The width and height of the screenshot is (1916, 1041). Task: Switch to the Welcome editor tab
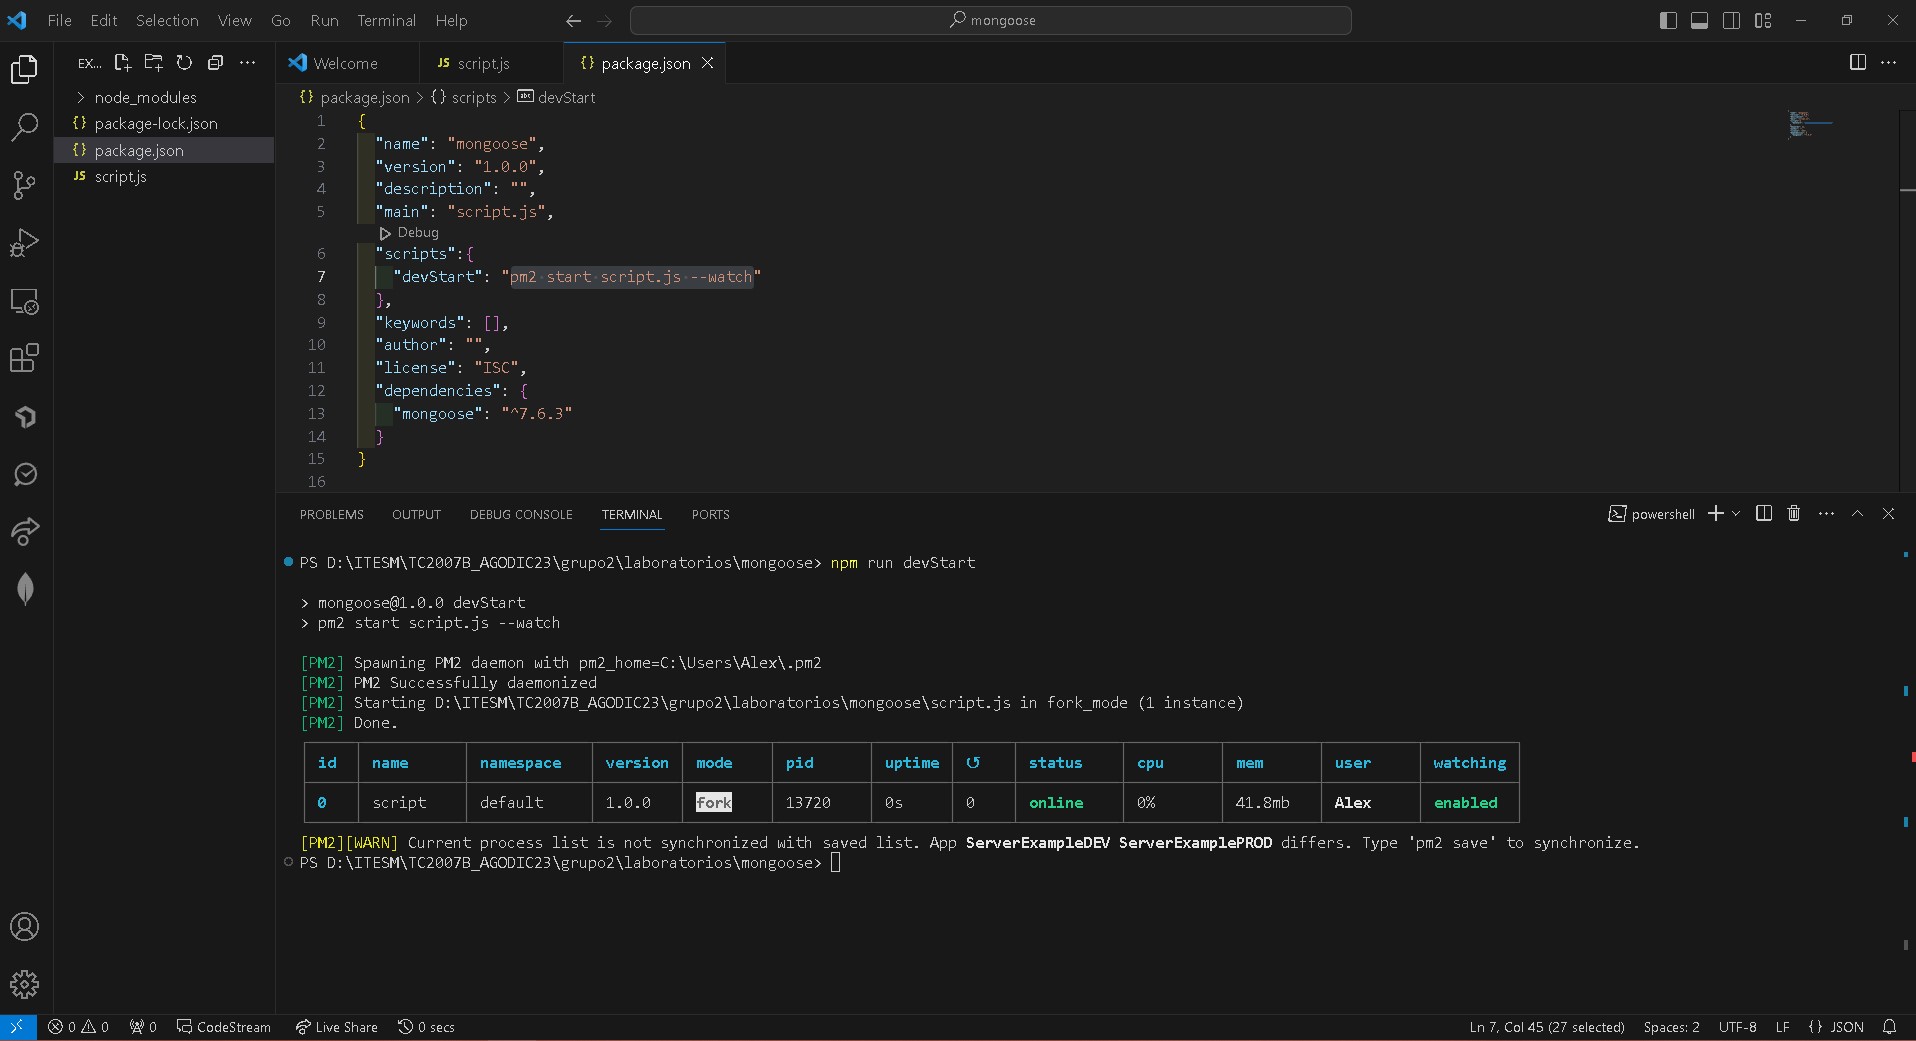[x=345, y=63]
